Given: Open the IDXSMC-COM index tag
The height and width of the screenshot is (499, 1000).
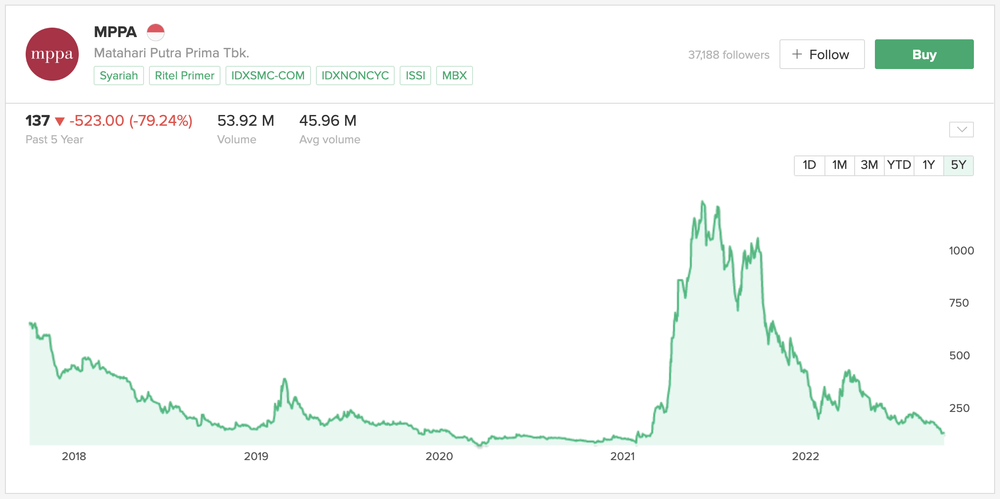Looking at the screenshot, I should pos(268,75).
